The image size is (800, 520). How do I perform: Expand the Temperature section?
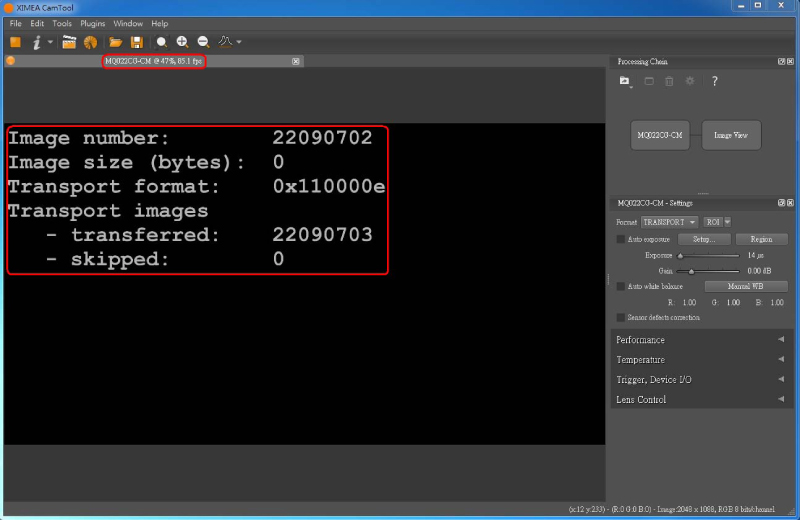(x=702, y=359)
